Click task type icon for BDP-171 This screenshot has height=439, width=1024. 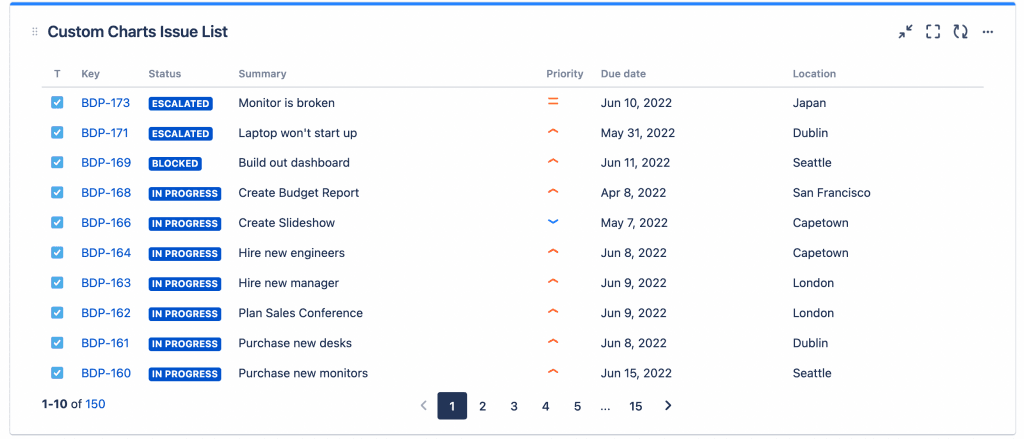point(57,132)
